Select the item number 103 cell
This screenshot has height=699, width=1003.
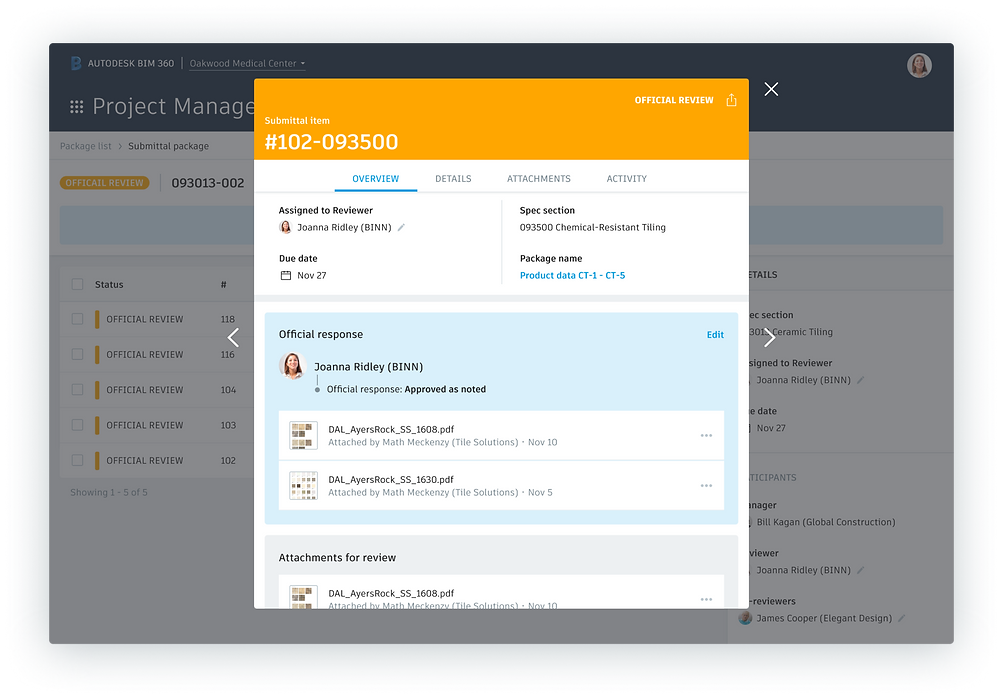tap(228, 425)
